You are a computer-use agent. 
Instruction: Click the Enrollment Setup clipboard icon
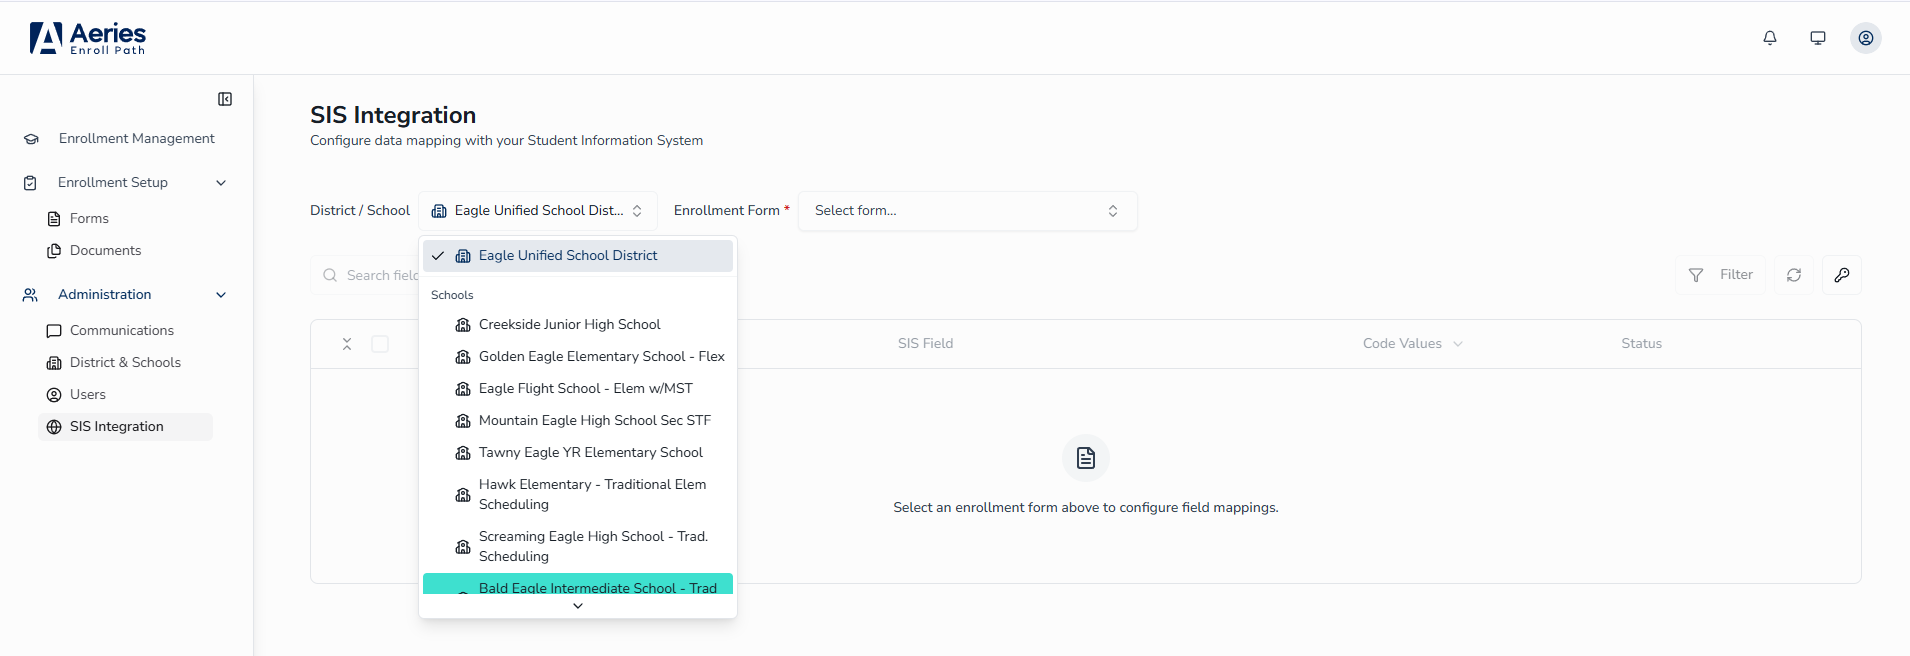[30, 183]
